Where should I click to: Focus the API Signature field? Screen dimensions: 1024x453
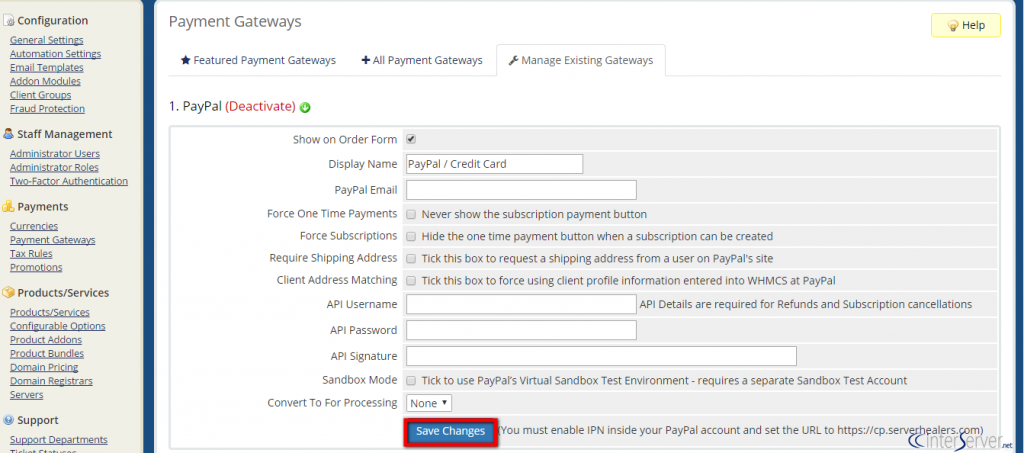click(x=601, y=356)
